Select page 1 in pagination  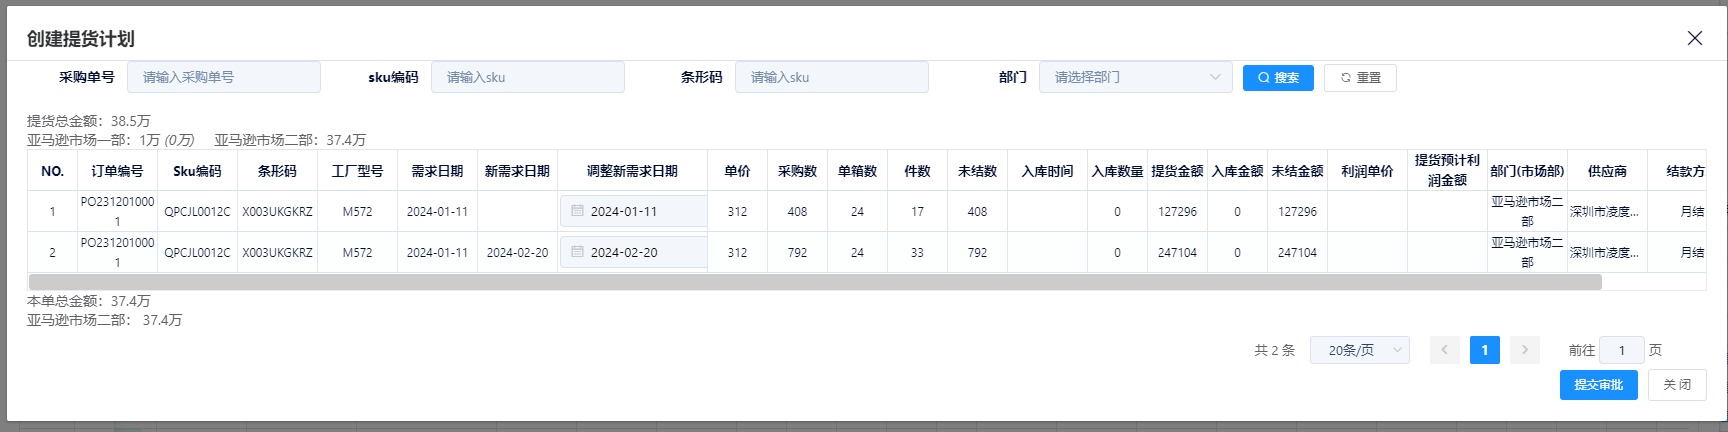pyautogui.click(x=1485, y=350)
